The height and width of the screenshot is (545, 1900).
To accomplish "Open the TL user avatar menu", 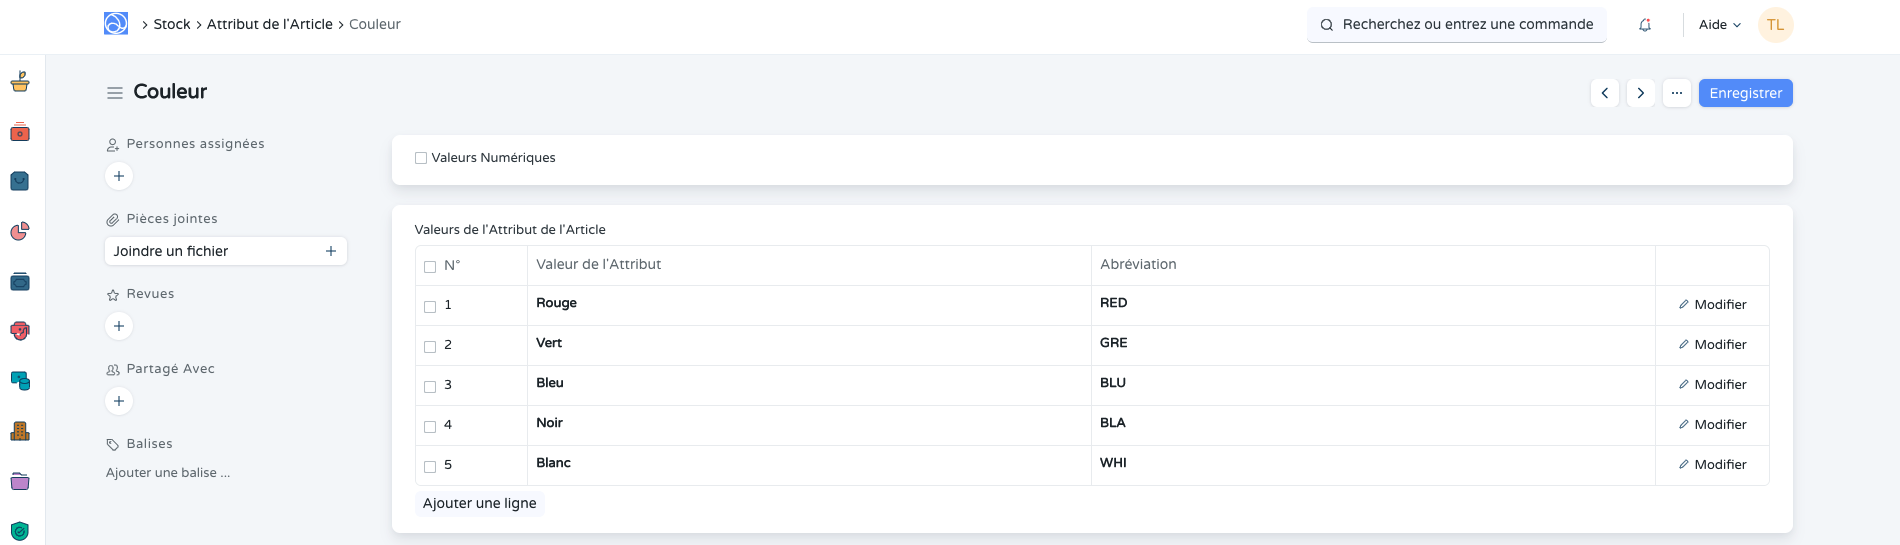I will tap(1776, 25).
